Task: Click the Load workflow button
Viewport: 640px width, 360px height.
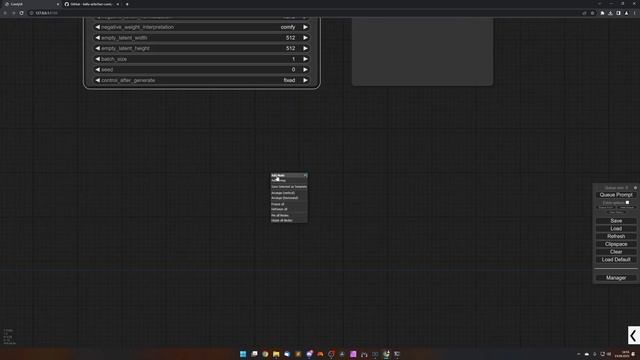Action: pyautogui.click(x=616, y=229)
